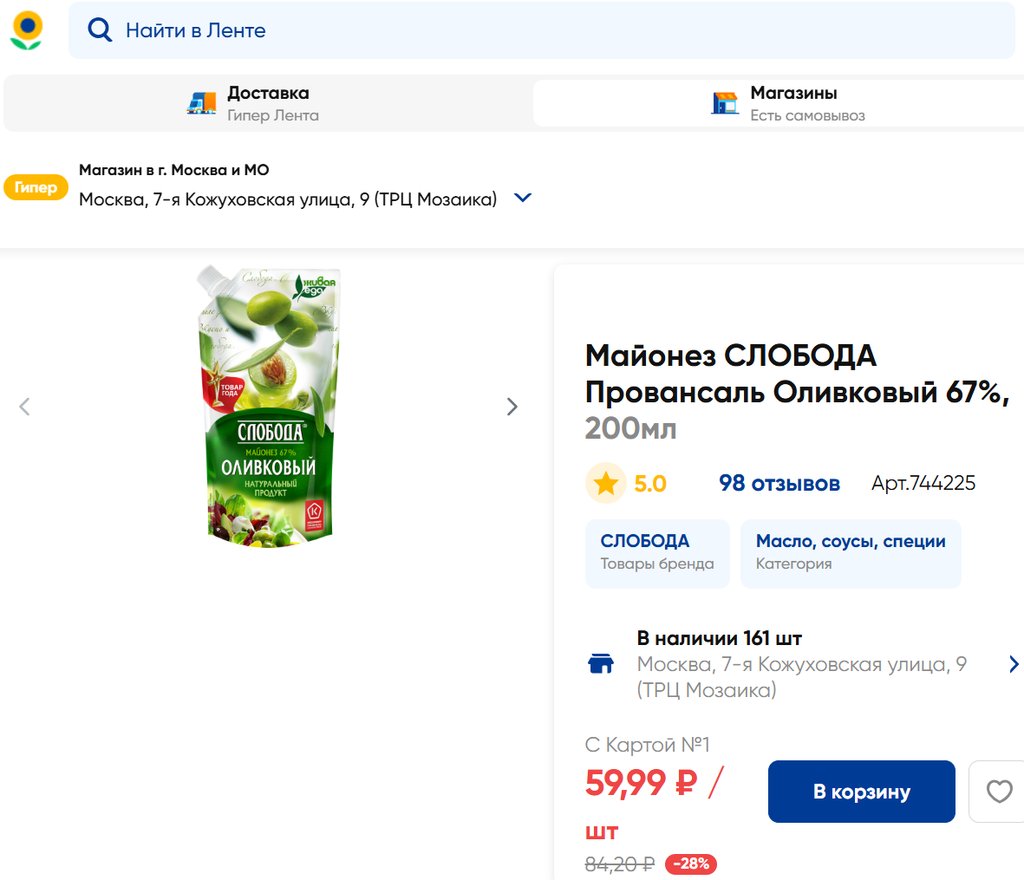Add mayonnaise to cart with В корзину
Viewport: 1024px width, 880px height.
click(x=861, y=792)
